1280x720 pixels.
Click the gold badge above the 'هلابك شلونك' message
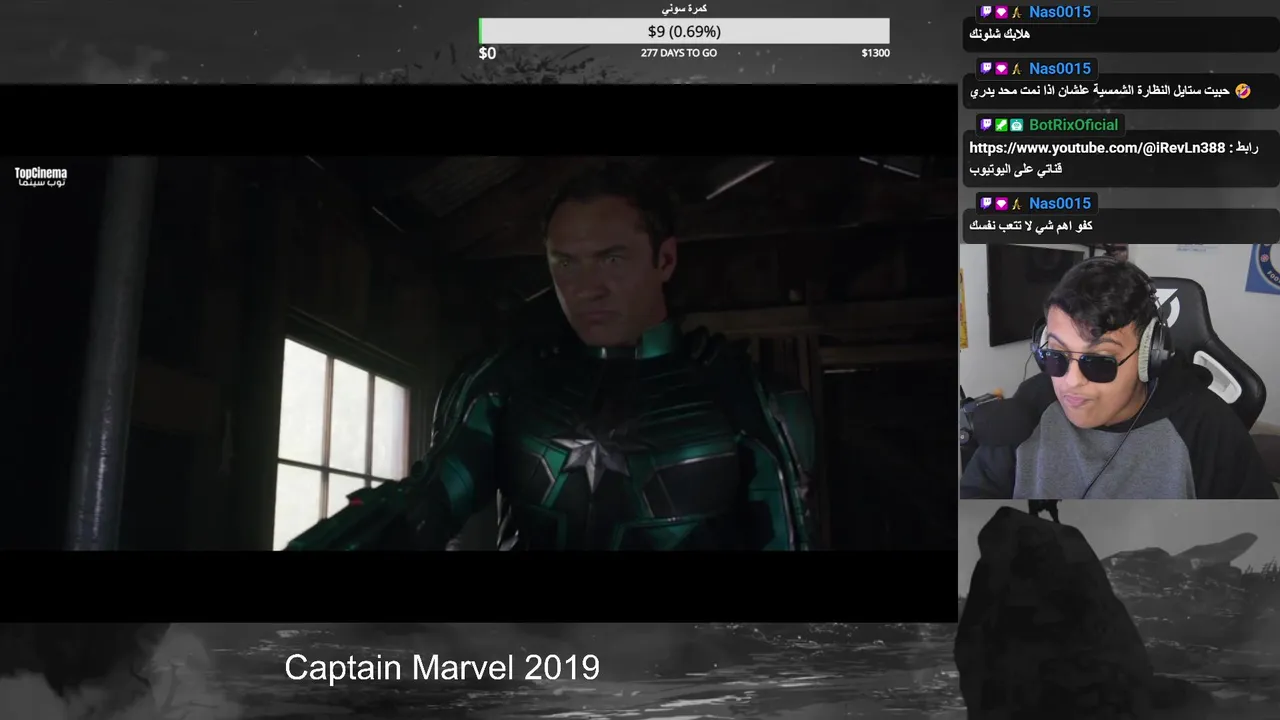(1016, 12)
